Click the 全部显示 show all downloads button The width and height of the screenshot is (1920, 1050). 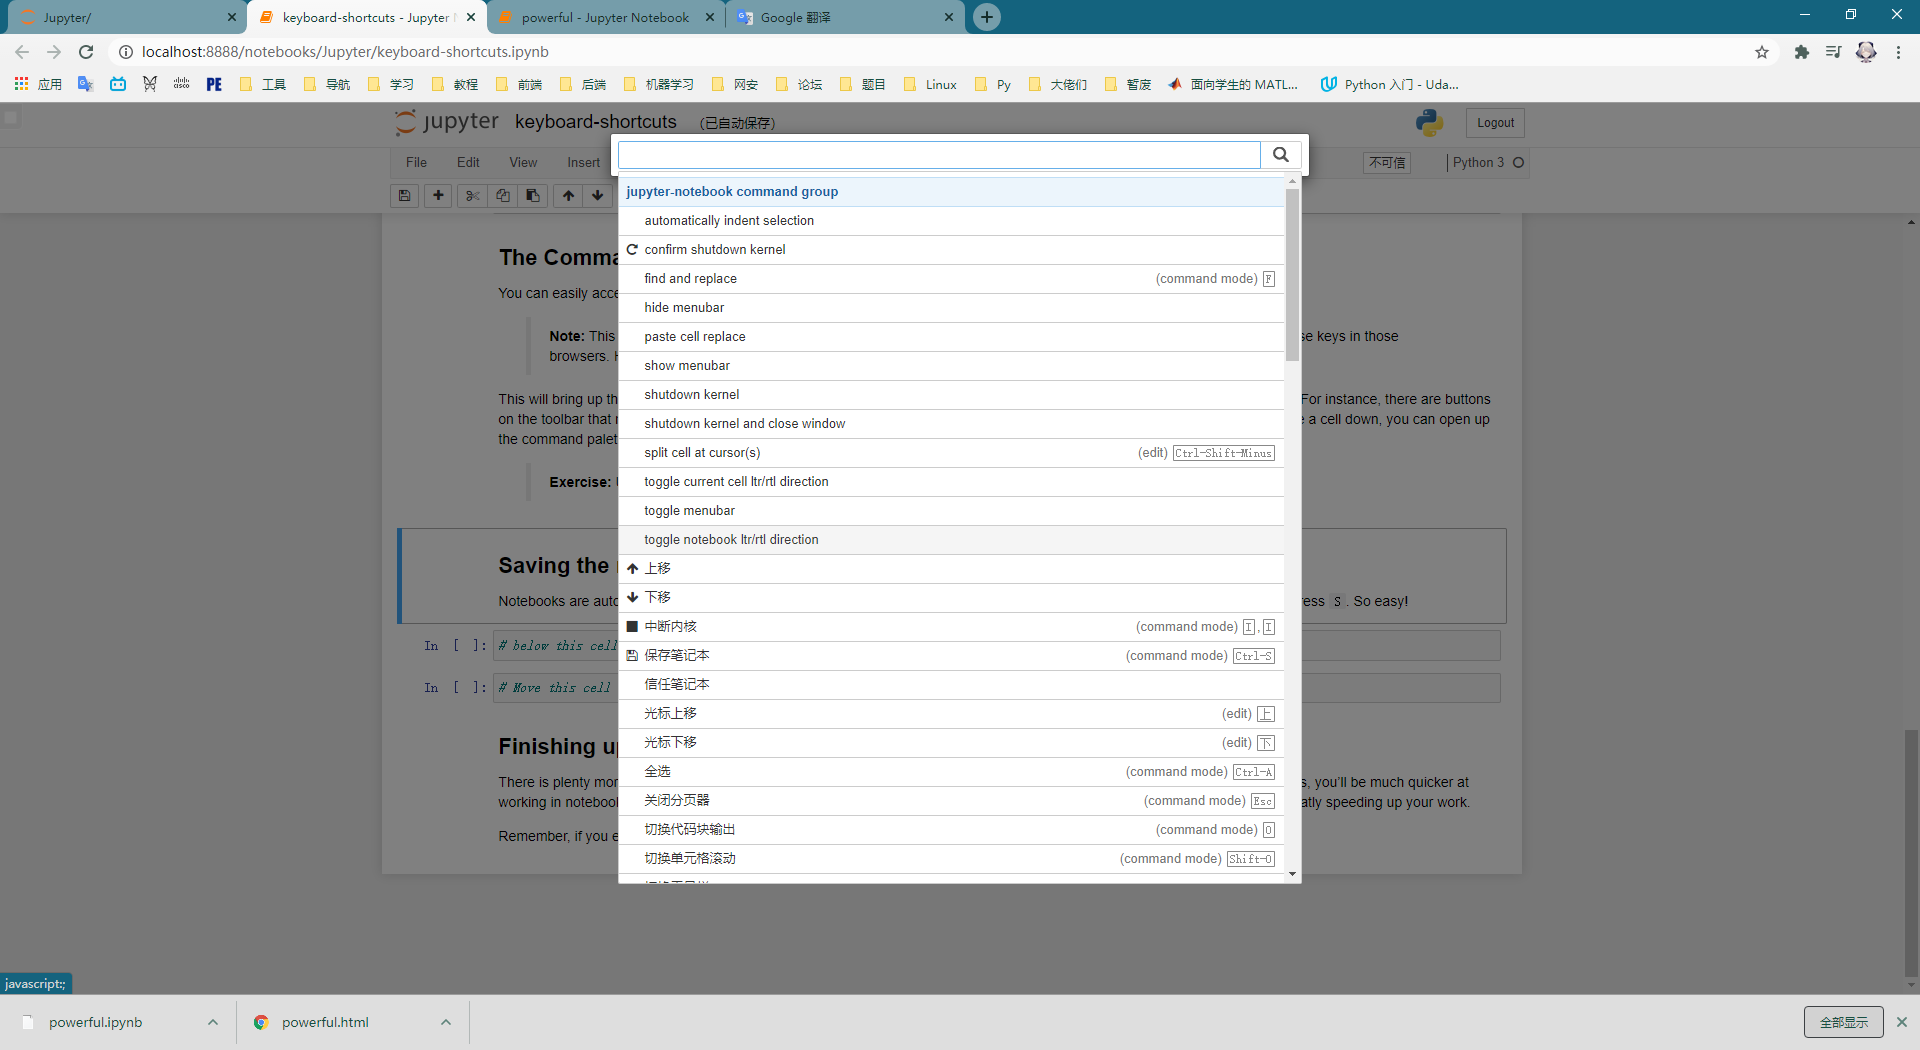pyautogui.click(x=1843, y=1022)
